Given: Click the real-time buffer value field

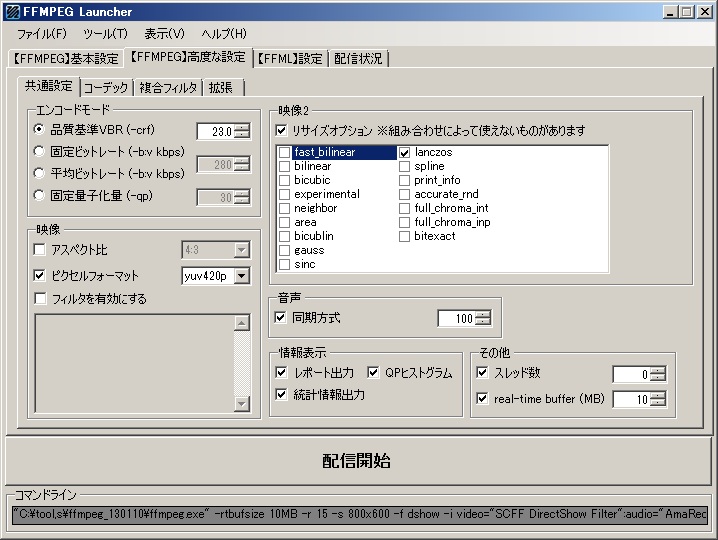Looking at the screenshot, I should pos(631,399).
